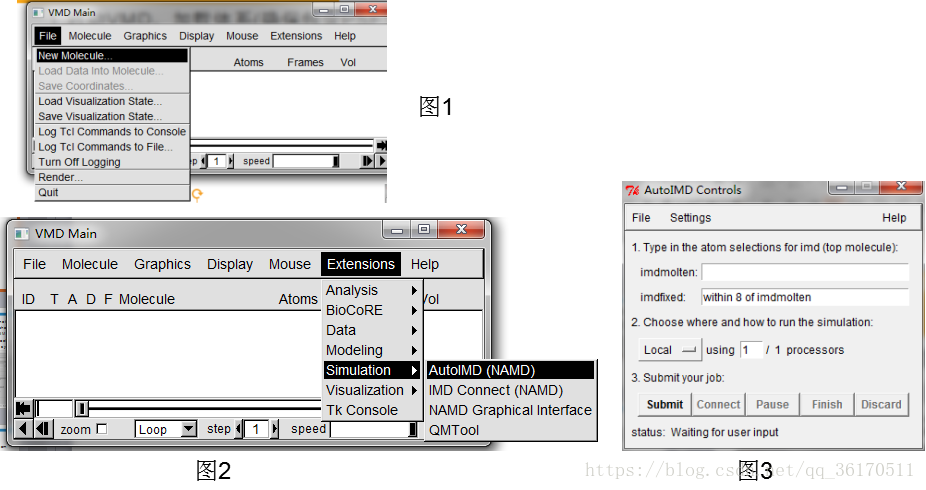This screenshot has height=490, width=926.
Task: Decrease step value in Extensions-menu VMD window
Action: pyautogui.click(x=239, y=429)
